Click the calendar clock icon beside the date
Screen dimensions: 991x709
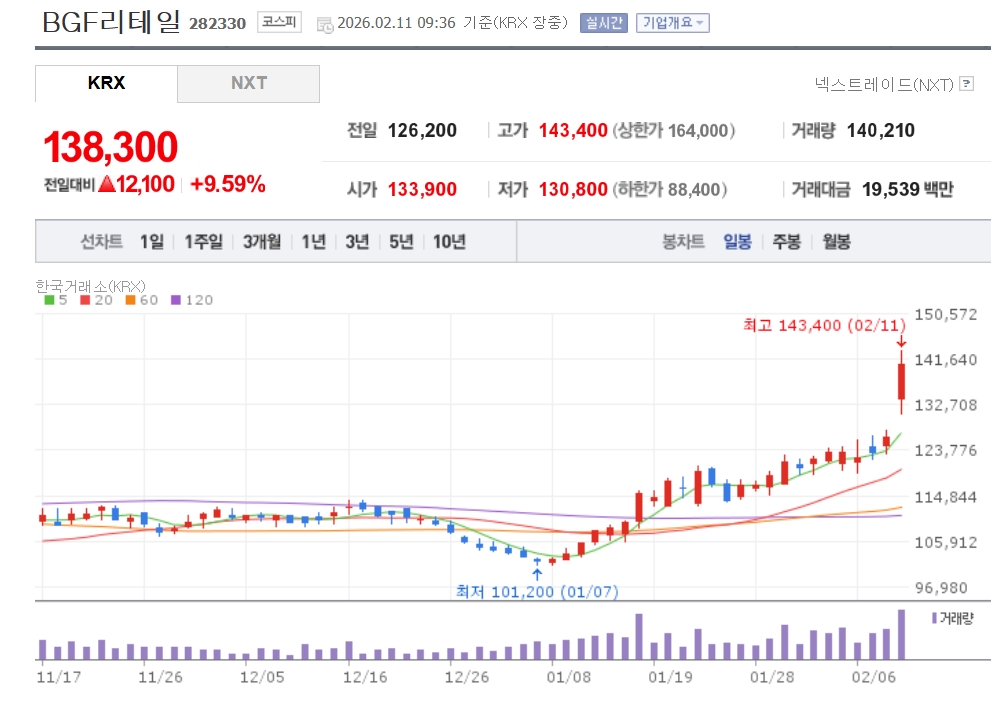325,25
